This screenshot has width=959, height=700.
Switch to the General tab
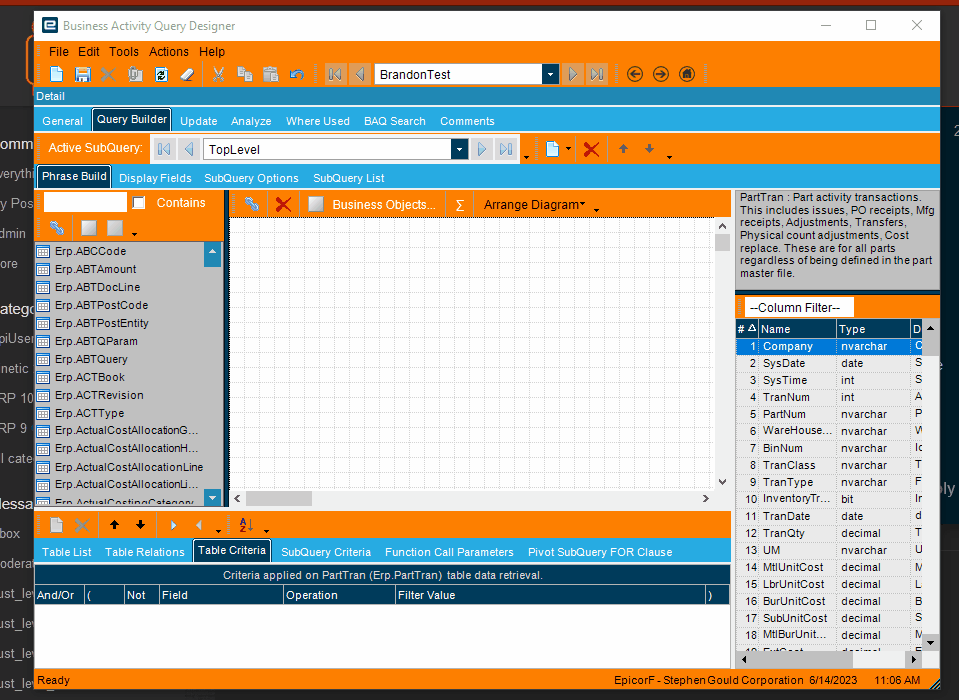[62, 121]
